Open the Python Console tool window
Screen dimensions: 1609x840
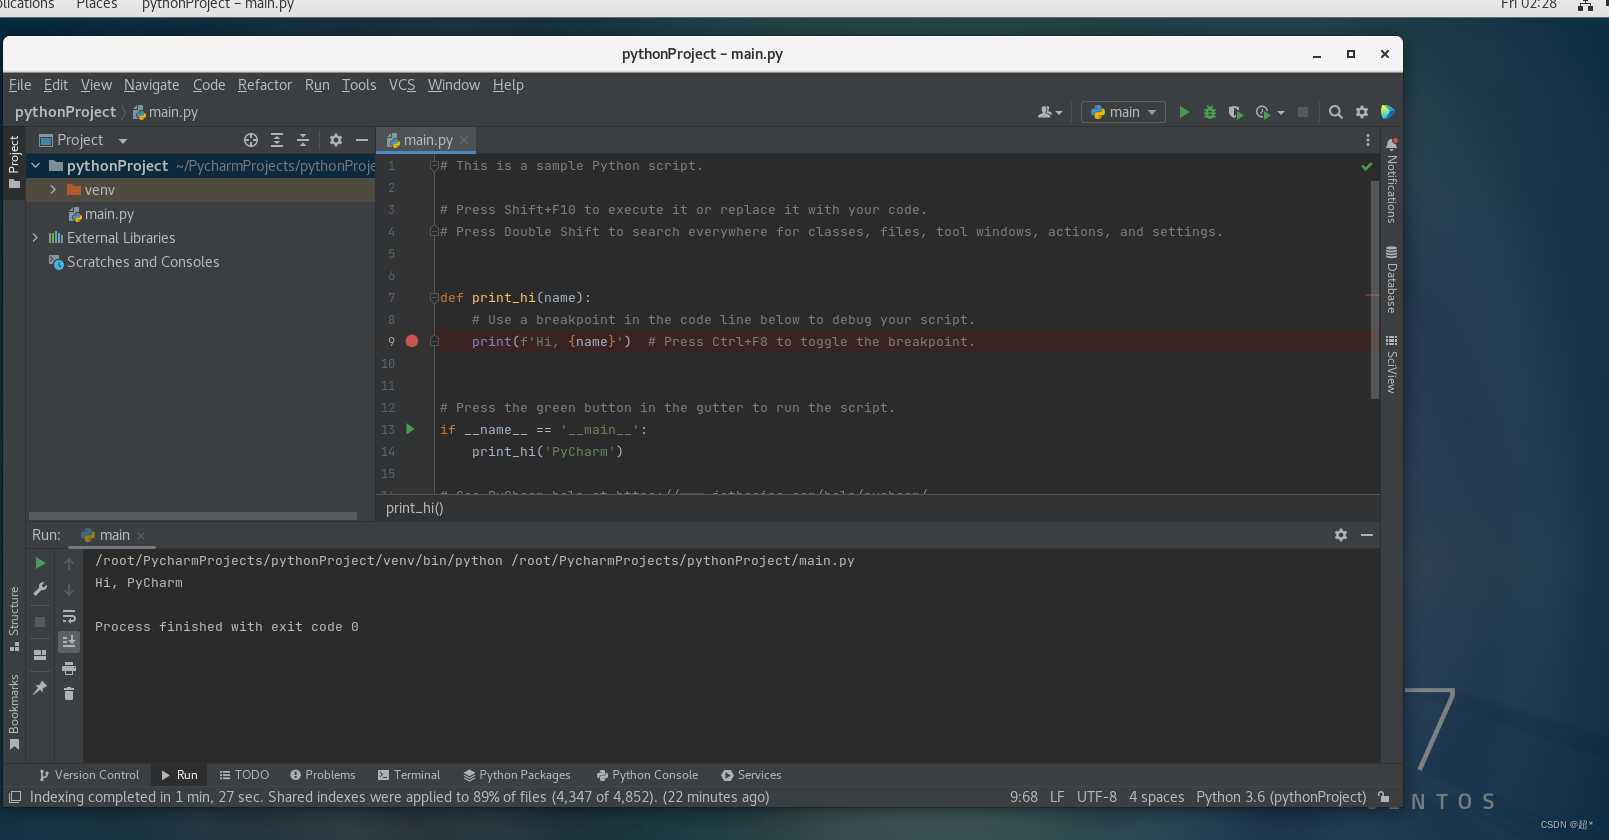647,775
